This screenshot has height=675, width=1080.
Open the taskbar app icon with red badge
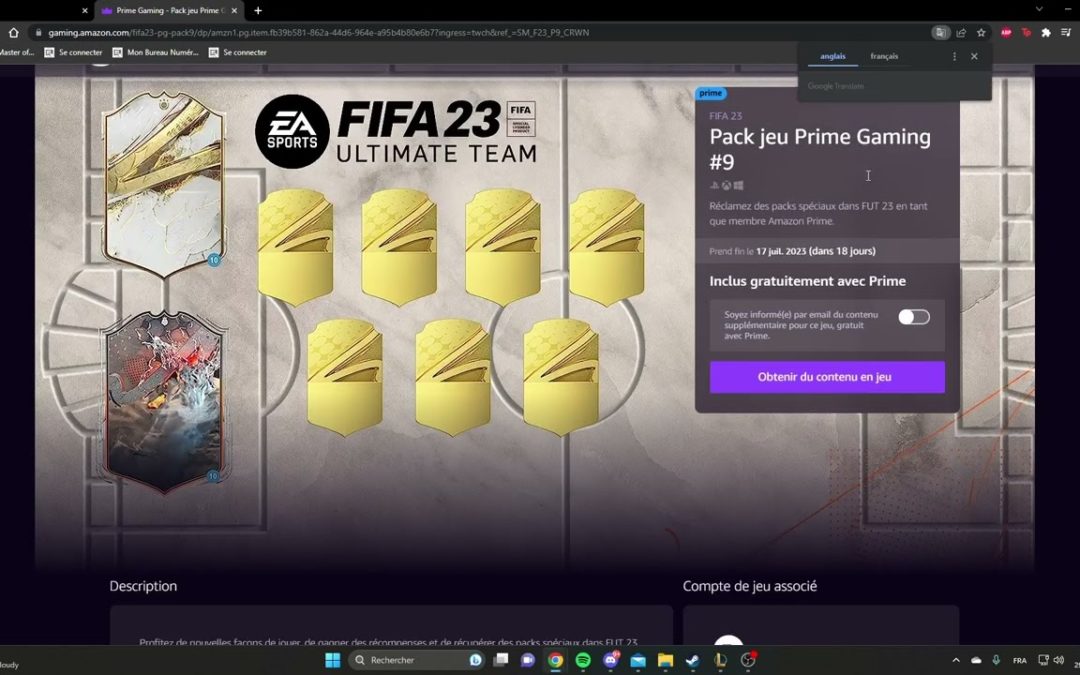pyautogui.click(x=748, y=660)
